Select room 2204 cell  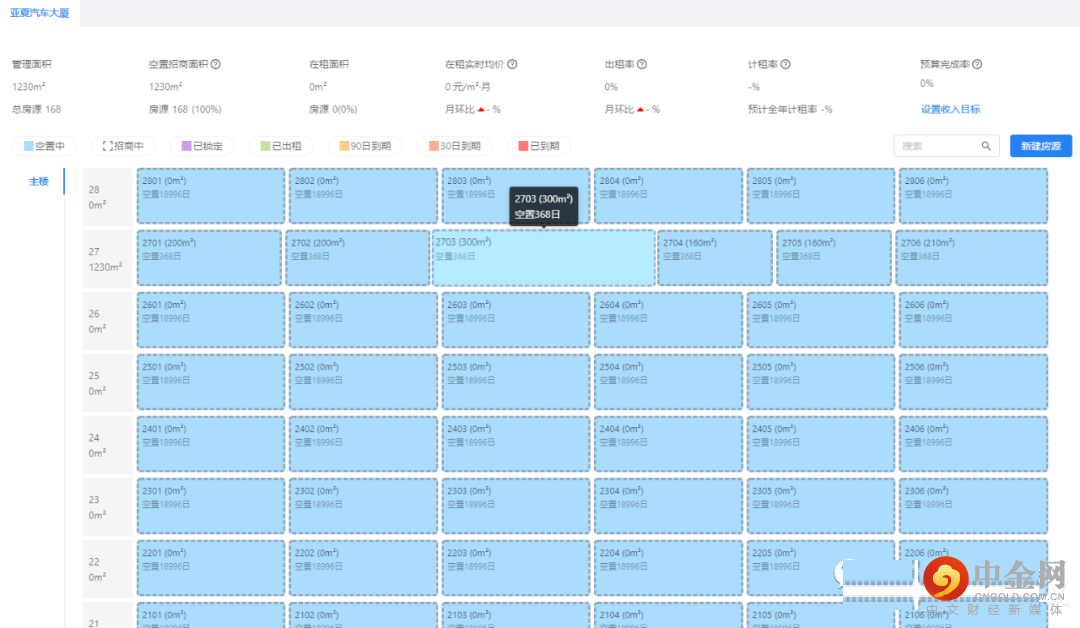click(668, 568)
